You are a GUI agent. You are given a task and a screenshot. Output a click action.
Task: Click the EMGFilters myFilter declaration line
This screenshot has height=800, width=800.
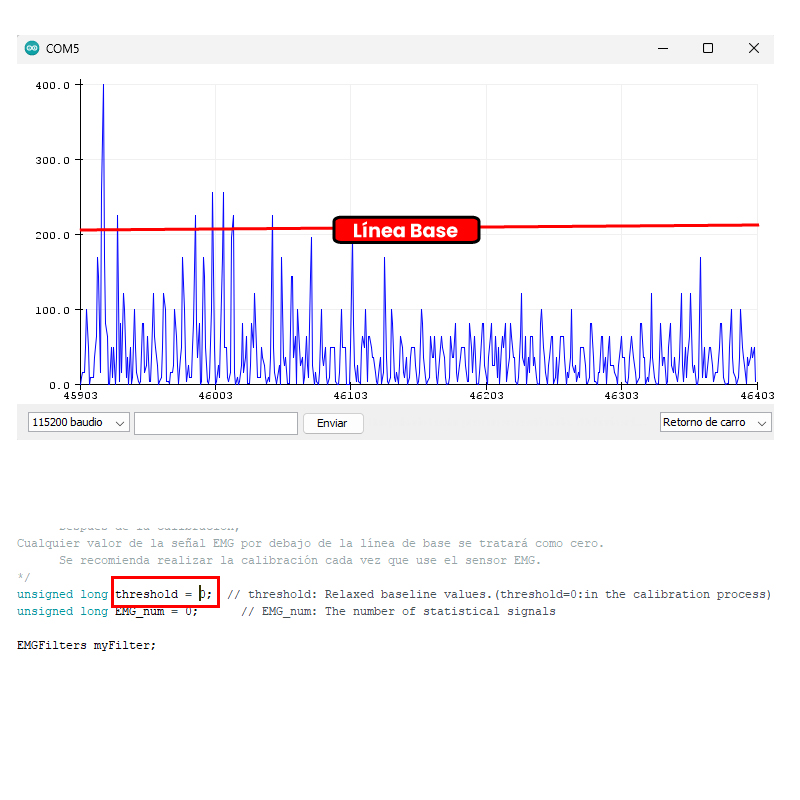tap(86, 645)
